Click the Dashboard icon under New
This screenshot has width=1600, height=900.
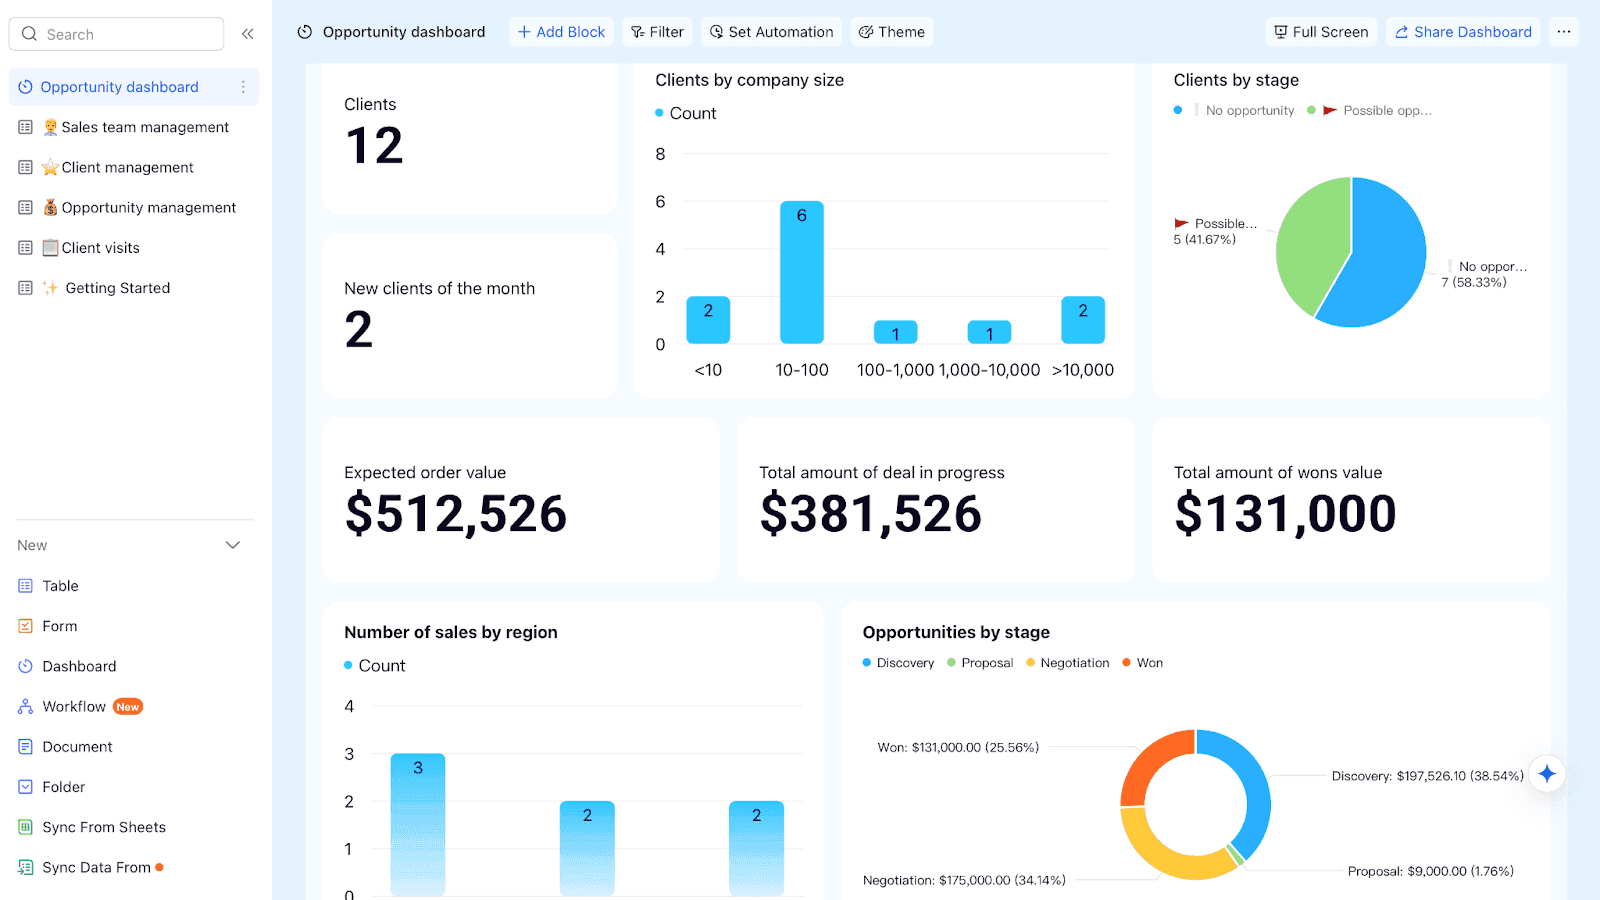click(x=26, y=666)
